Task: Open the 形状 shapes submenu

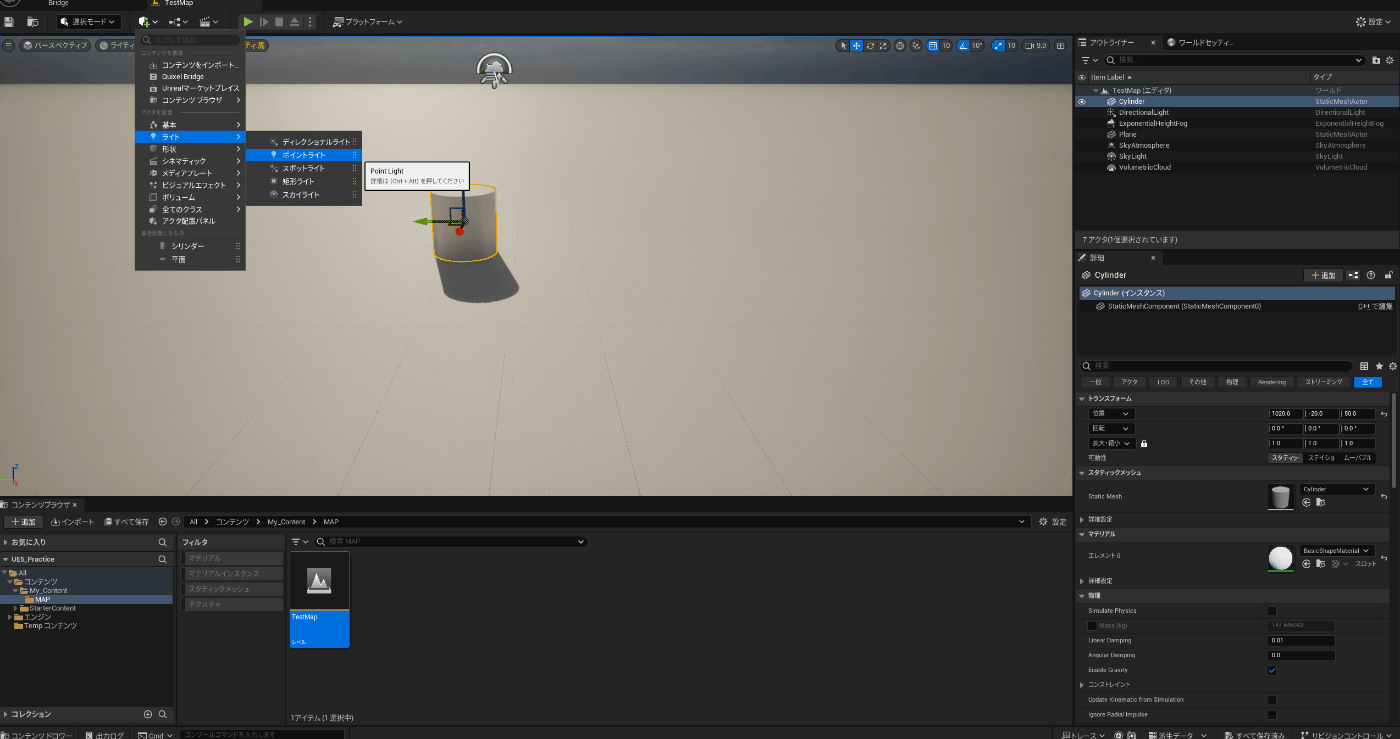Action: [190, 148]
